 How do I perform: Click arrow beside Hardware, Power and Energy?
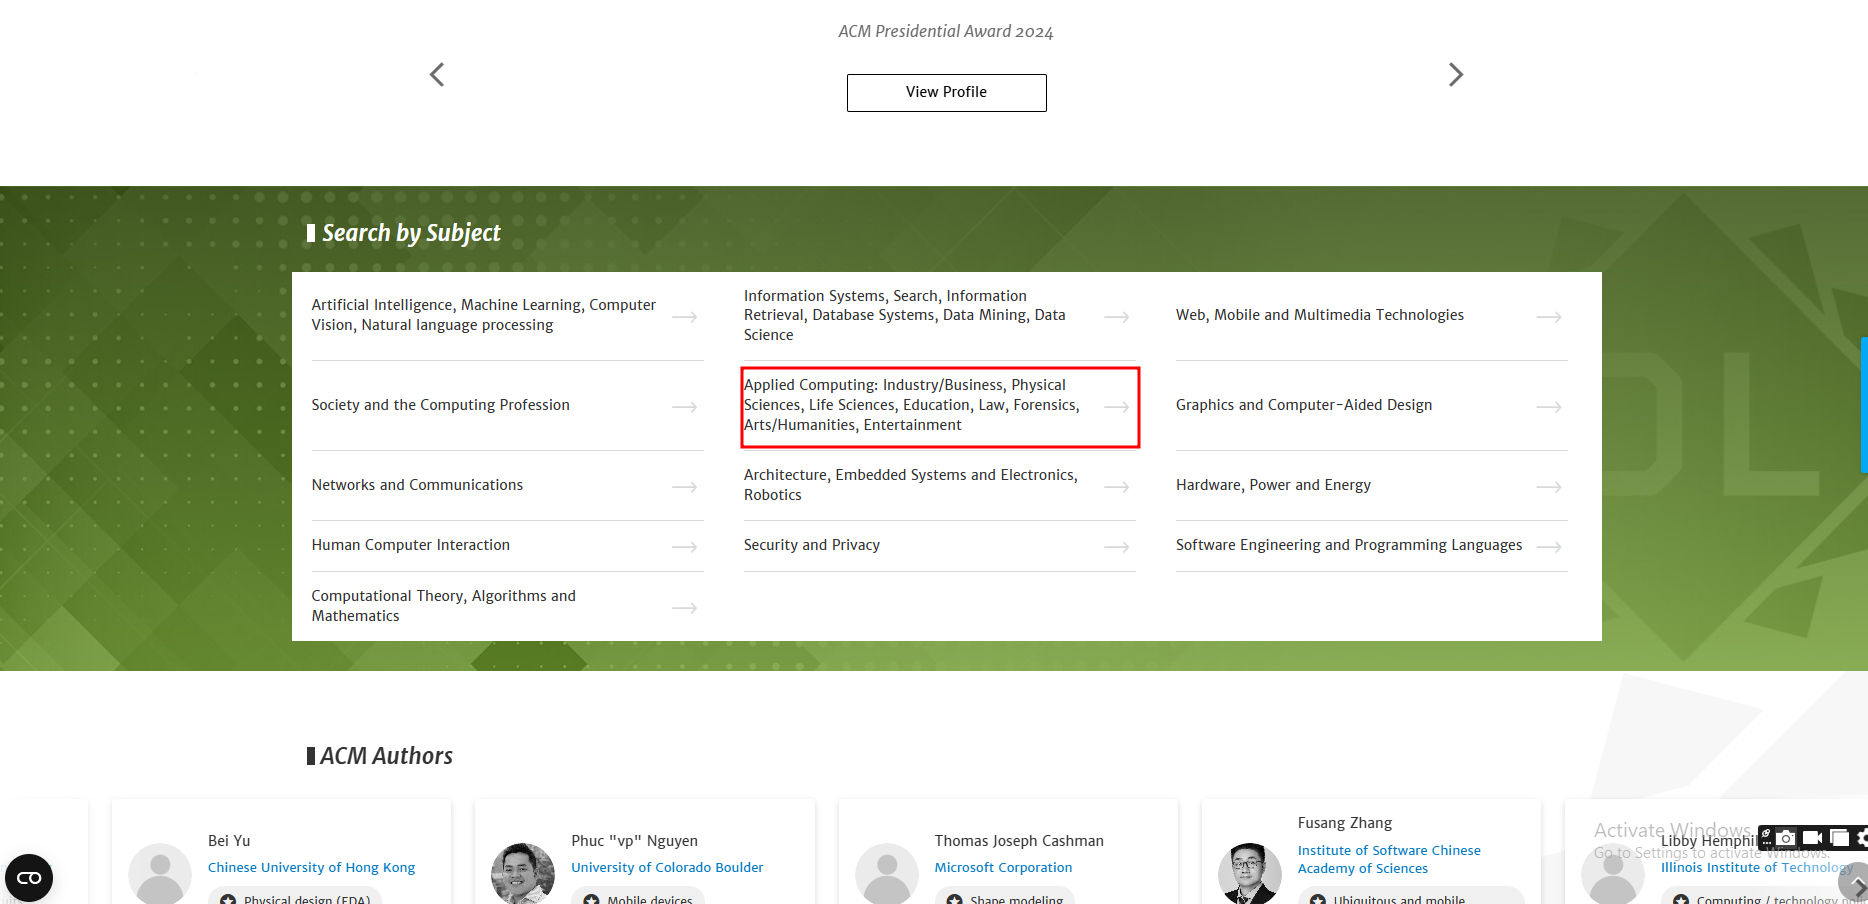[x=1548, y=487]
